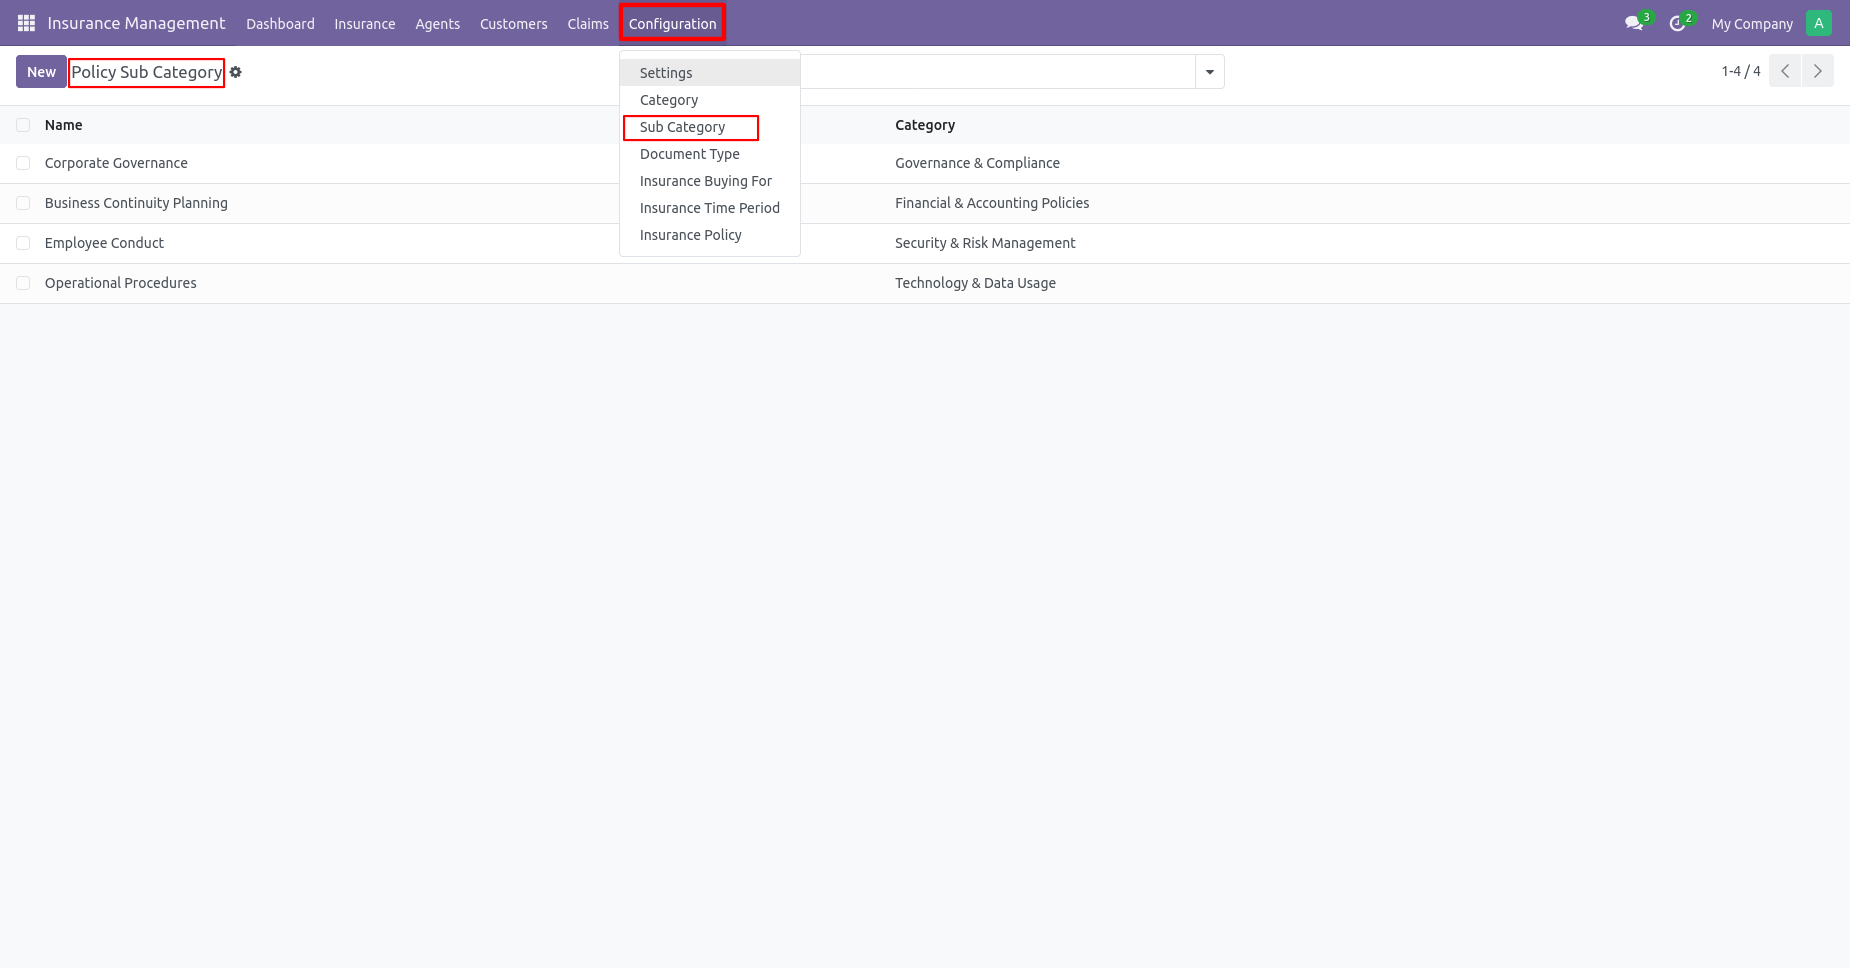The image size is (1850, 968).
Task: Toggle the select-all checkbox in header
Action: 23,125
